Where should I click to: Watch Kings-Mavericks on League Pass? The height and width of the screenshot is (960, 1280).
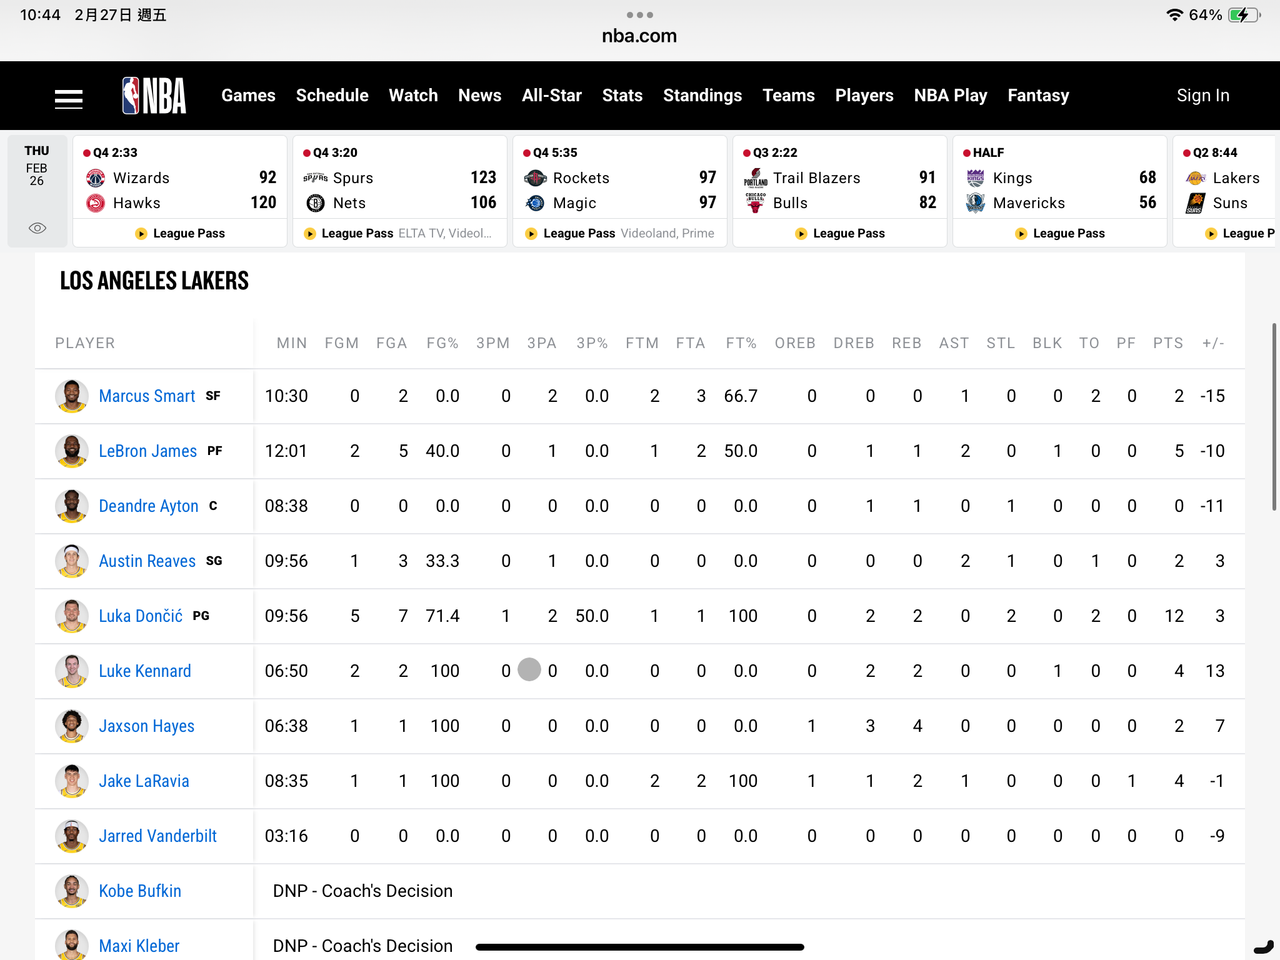(x=1060, y=233)
